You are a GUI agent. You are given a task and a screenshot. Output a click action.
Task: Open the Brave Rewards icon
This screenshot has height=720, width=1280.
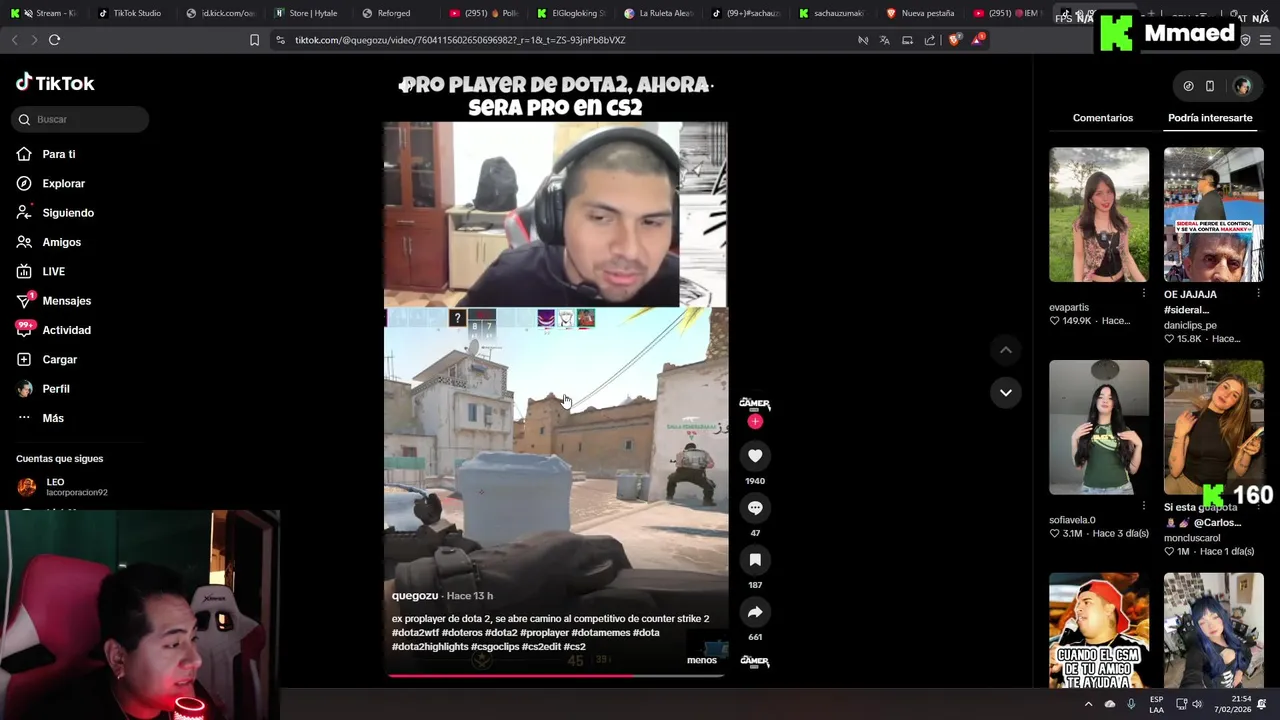[977, 40]
